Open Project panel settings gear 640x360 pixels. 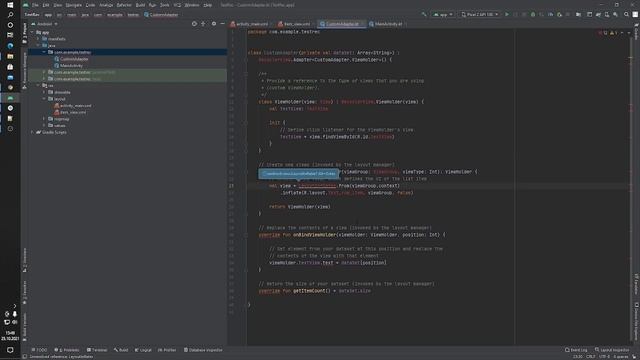click(x=214, y=24)
